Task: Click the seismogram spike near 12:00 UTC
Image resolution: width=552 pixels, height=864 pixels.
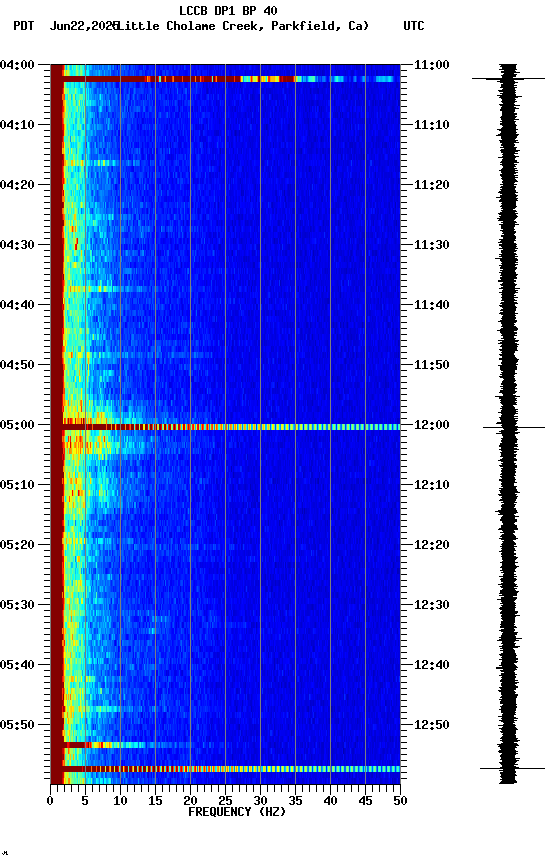Action: point(513,427)
